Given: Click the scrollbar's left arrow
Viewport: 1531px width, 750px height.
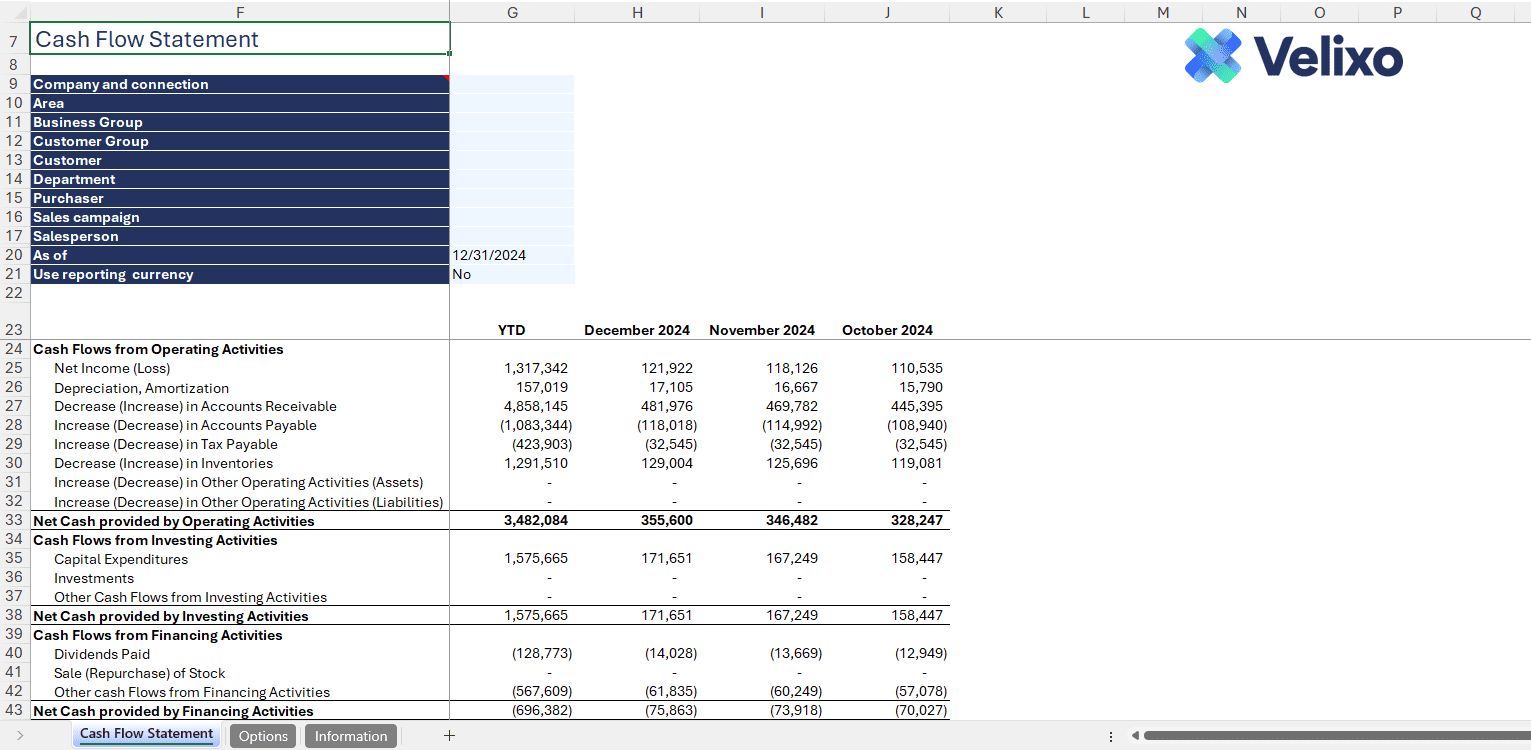Looking at the screenshot, I should pos(1135,735).
